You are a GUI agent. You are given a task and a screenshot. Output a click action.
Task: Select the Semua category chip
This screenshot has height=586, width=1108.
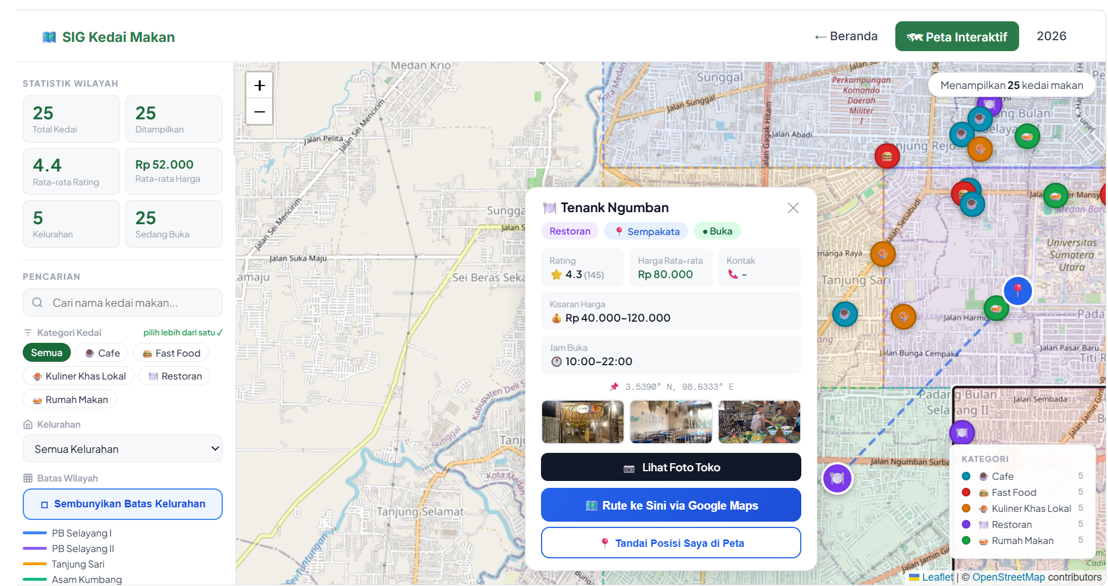pyautogui.click(x=47, y=353)
